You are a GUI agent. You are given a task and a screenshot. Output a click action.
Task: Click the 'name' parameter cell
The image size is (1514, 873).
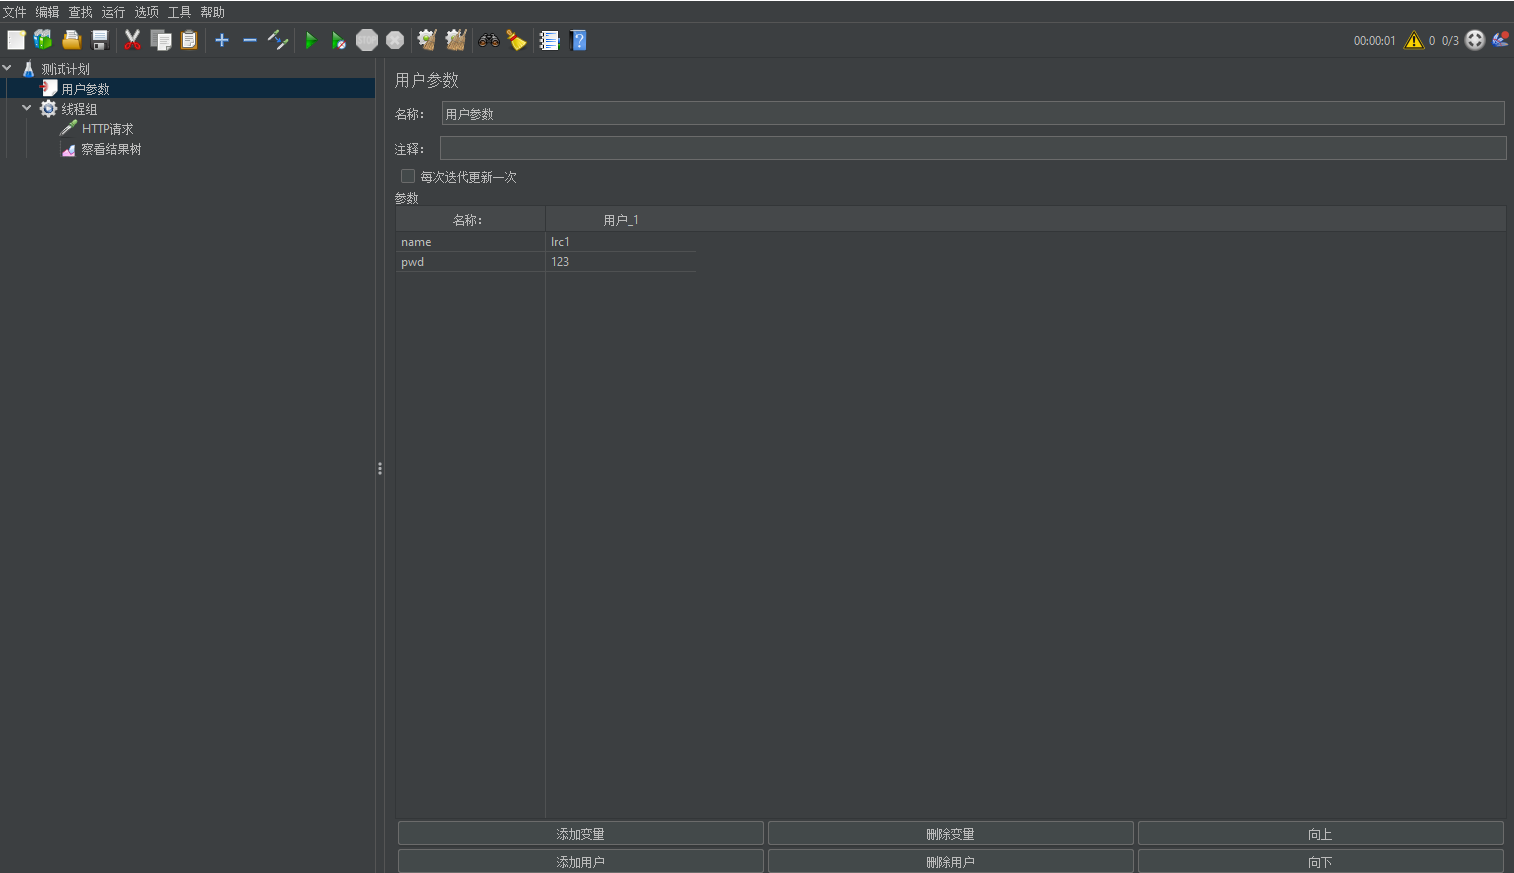pyautogui.click(x=470, y=242)
